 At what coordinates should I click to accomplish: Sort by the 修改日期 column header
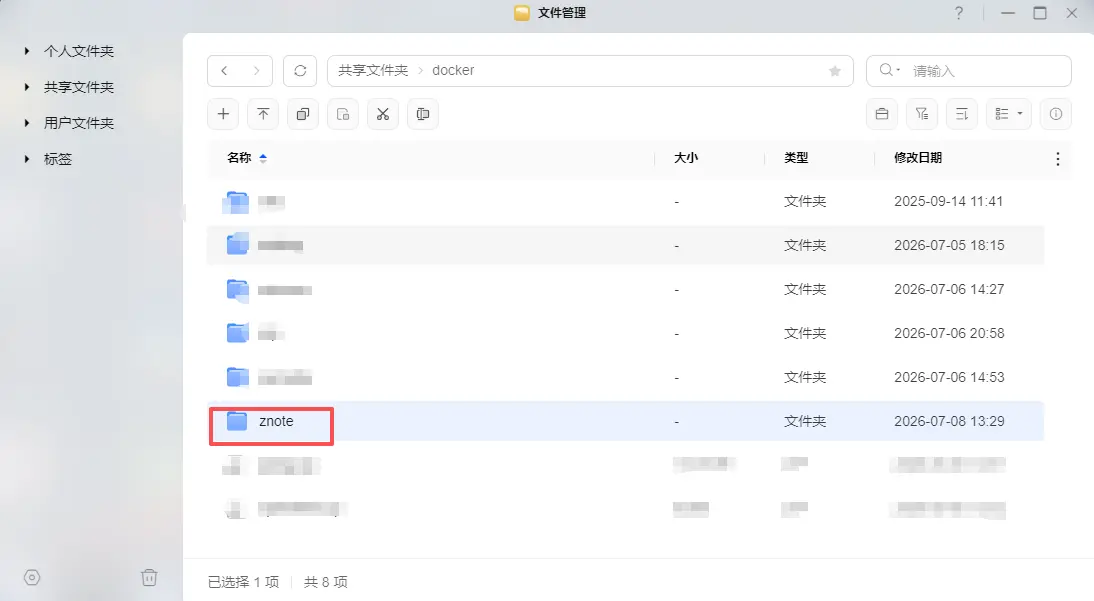click(x=918, y=158)
